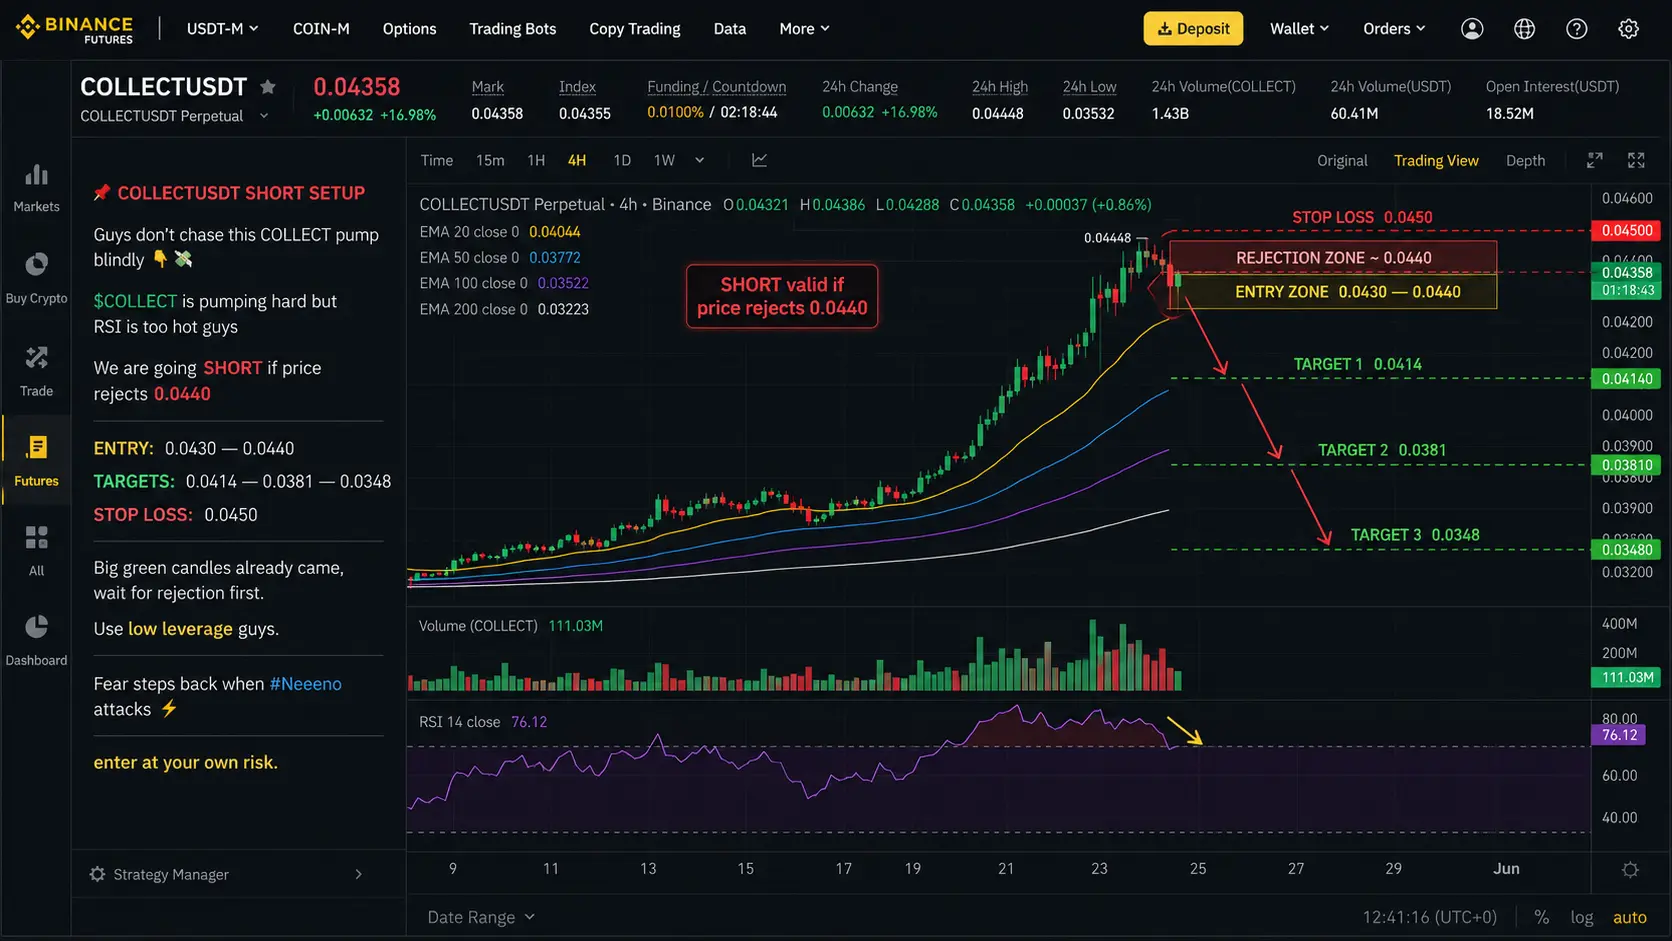The width and height of the screenshot is (1672, 941).
Task: Click the Funding / Countdown label
Action: [x=716, y=87]
